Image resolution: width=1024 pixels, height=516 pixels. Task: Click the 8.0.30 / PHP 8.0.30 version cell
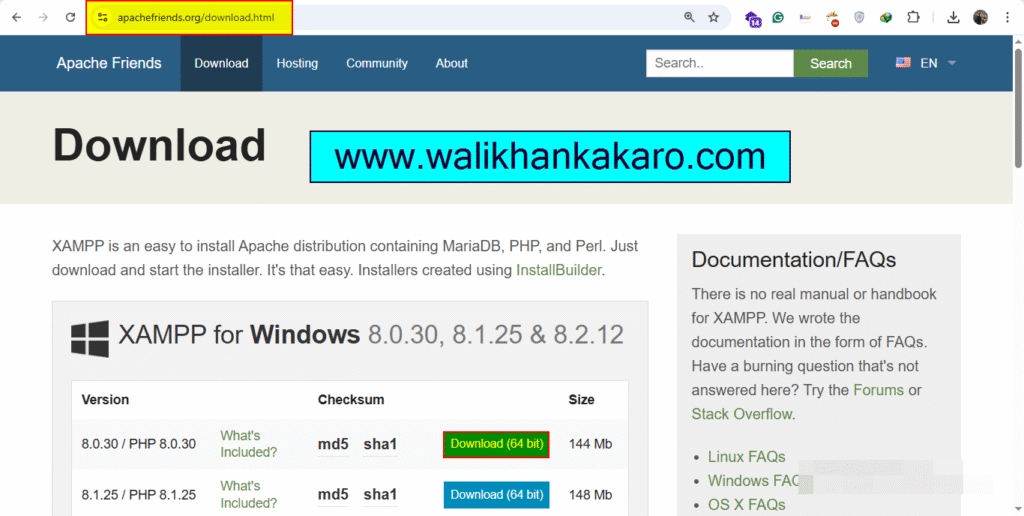click(138, 444)
